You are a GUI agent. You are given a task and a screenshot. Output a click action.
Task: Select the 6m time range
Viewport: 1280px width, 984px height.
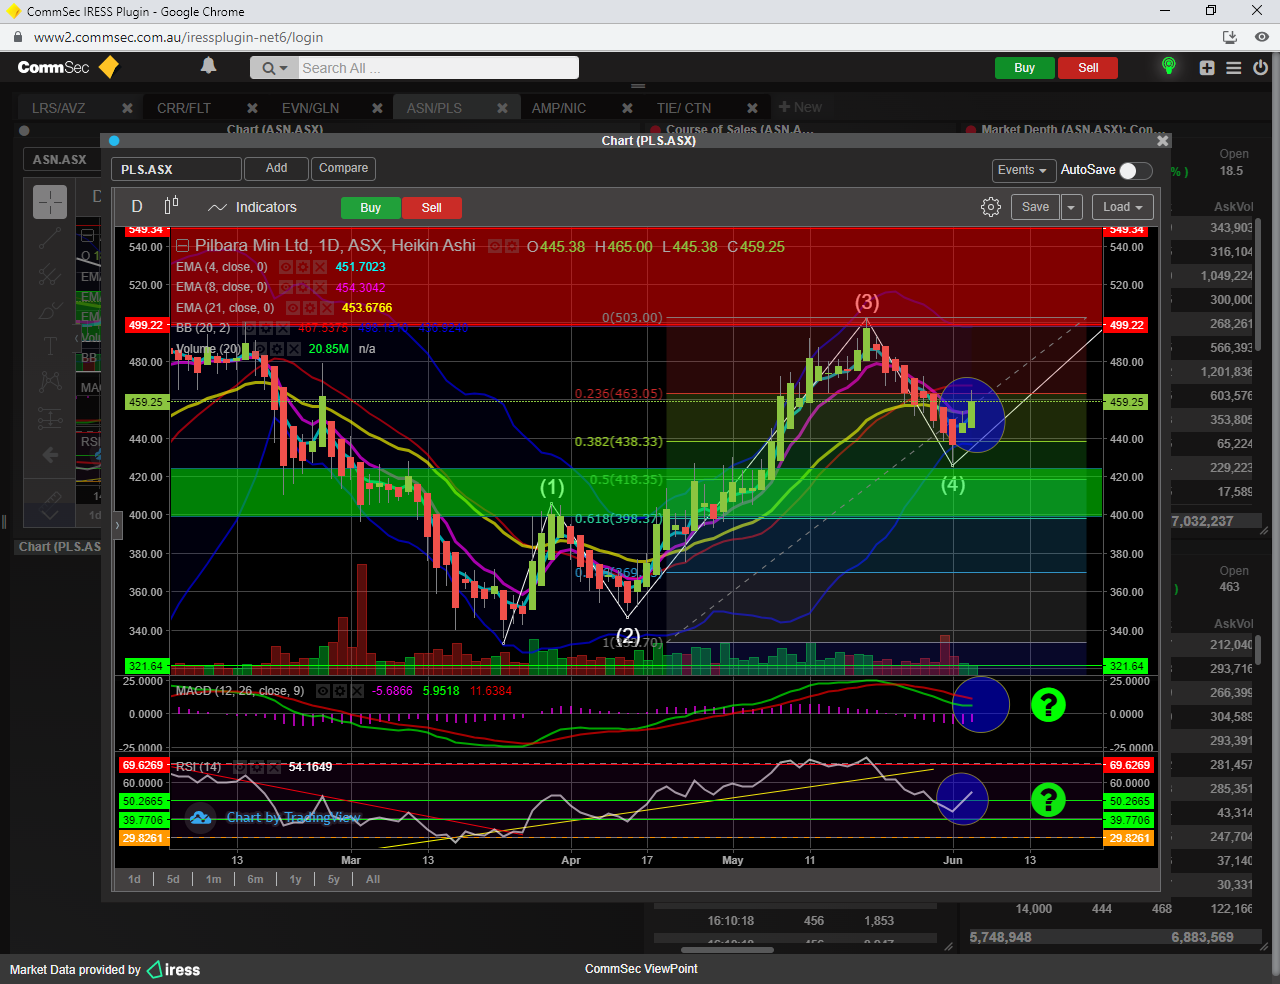coord(255,879)
